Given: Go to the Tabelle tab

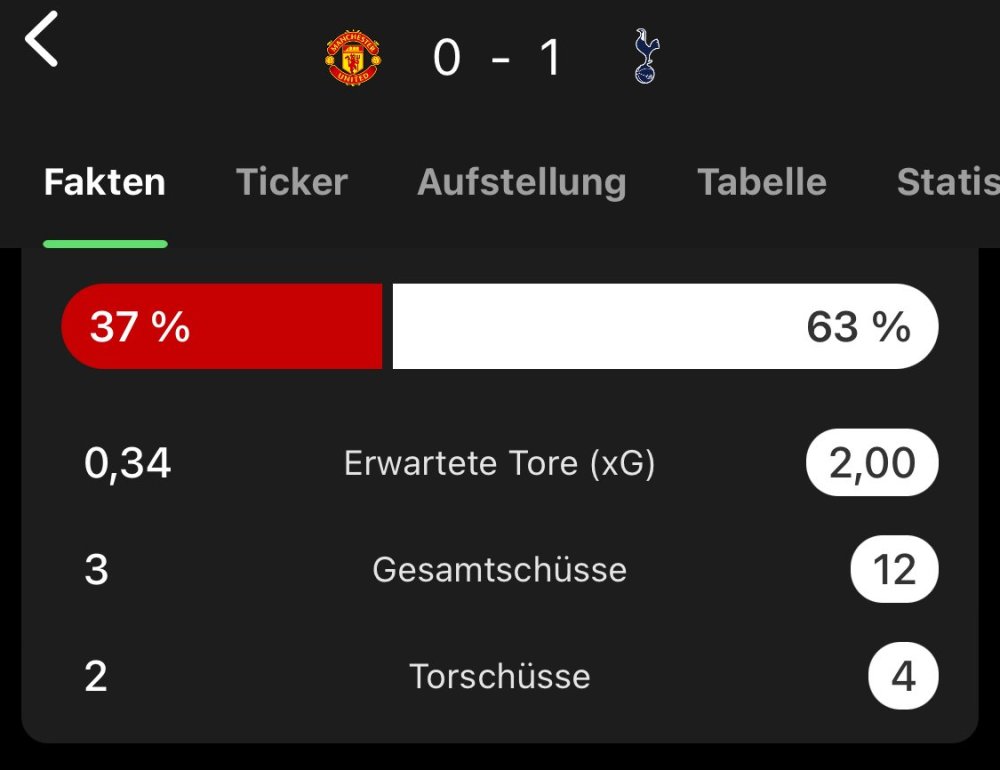Looking at the screenshot, I should click(x=762, y=182).
